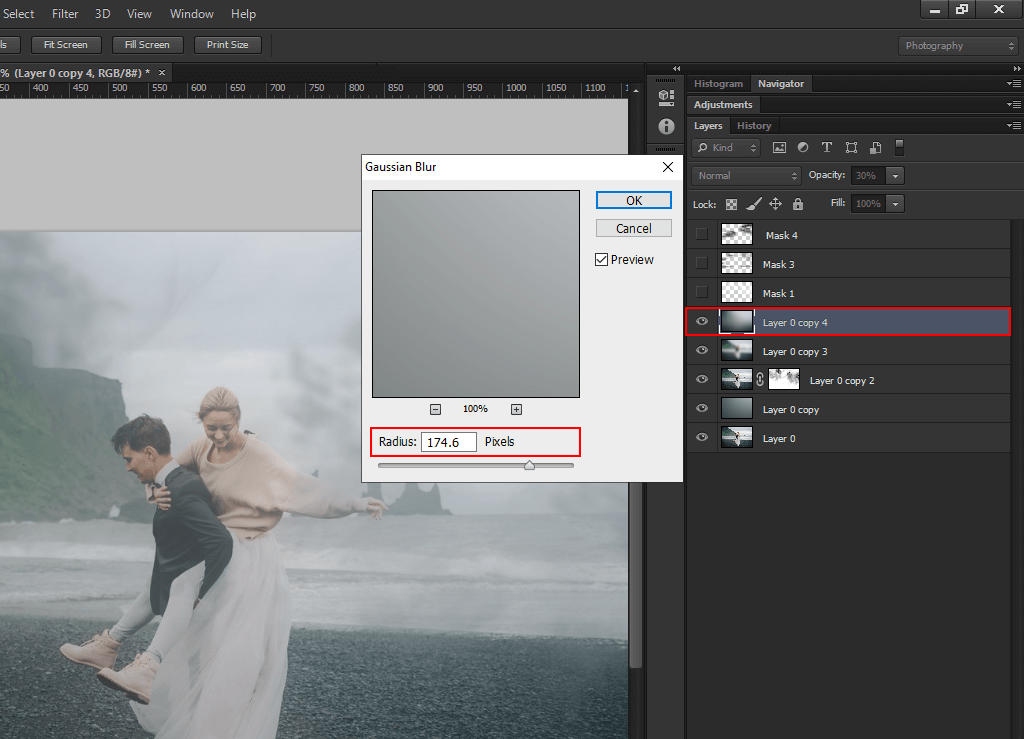The image size is (1024, 739).
Task: Zoom in Gaussian Blur preview with plus
Action: click(517, 409)
